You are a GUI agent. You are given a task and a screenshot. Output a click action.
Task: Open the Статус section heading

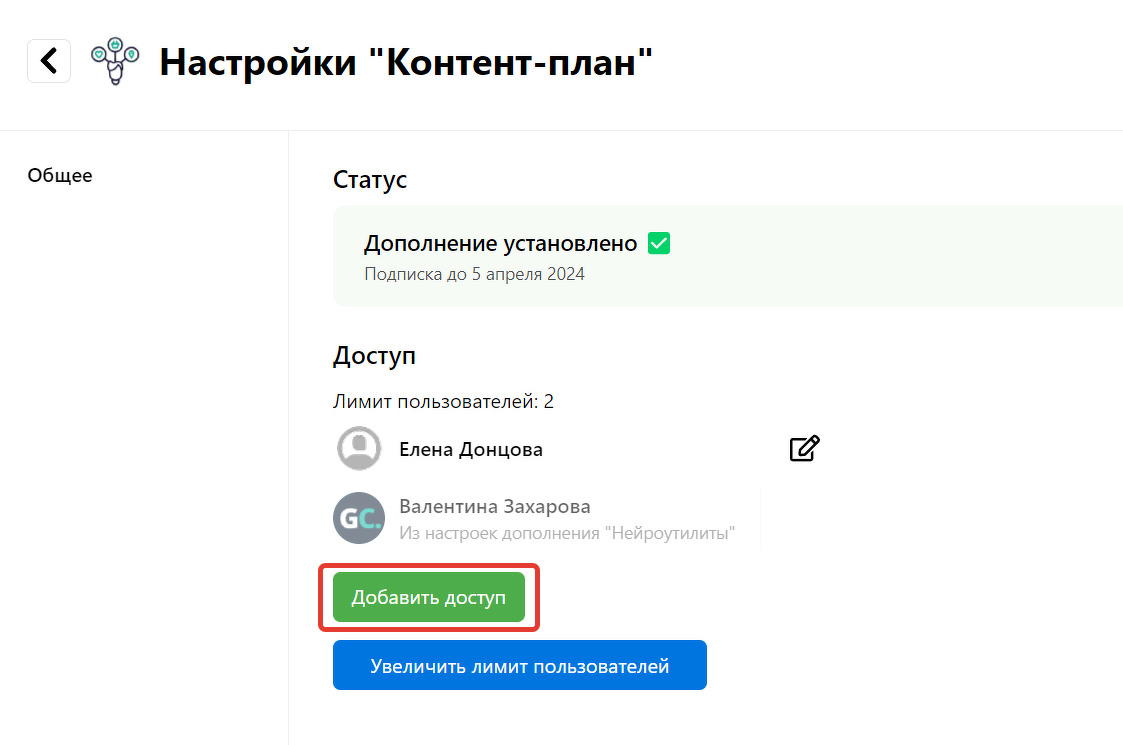click(x=369, y=180)
